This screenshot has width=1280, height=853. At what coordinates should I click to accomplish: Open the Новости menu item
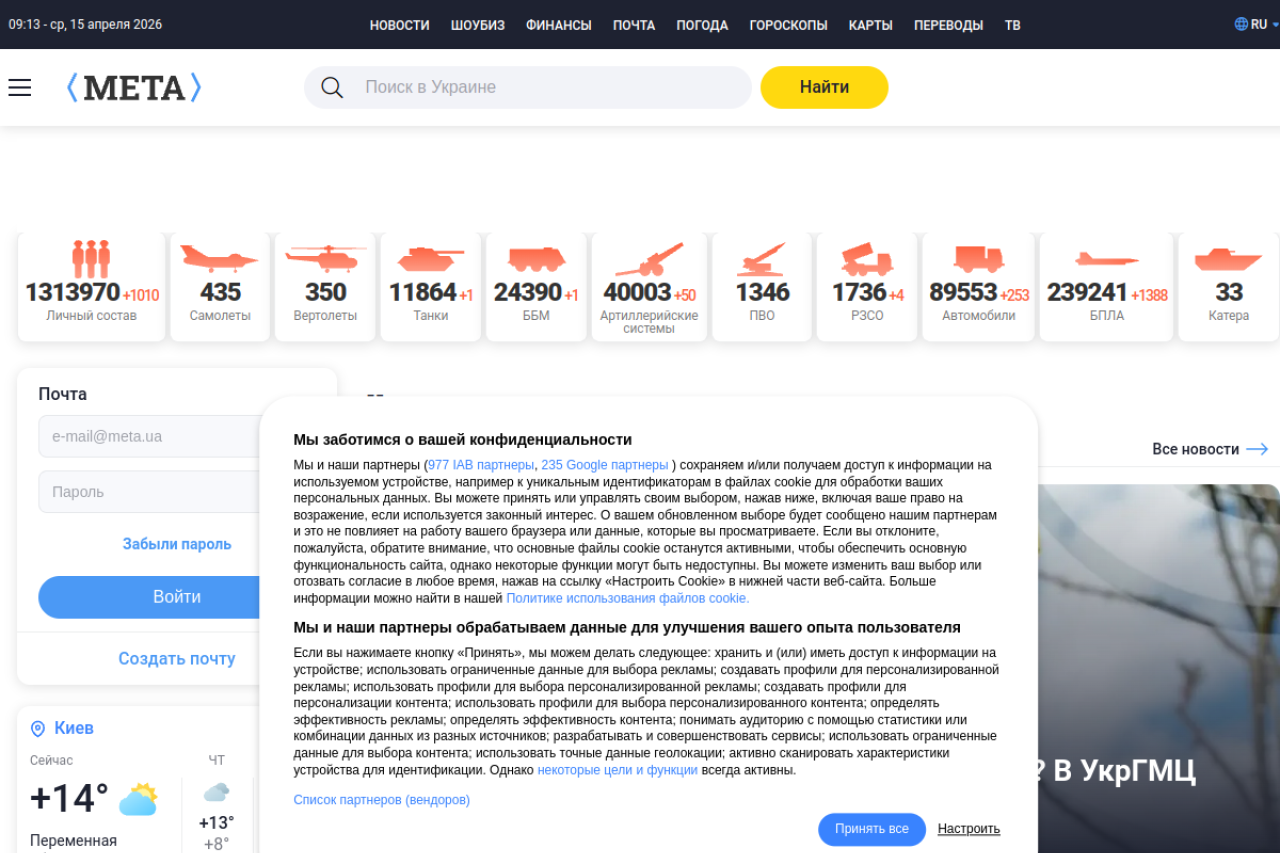coord(399,25)
